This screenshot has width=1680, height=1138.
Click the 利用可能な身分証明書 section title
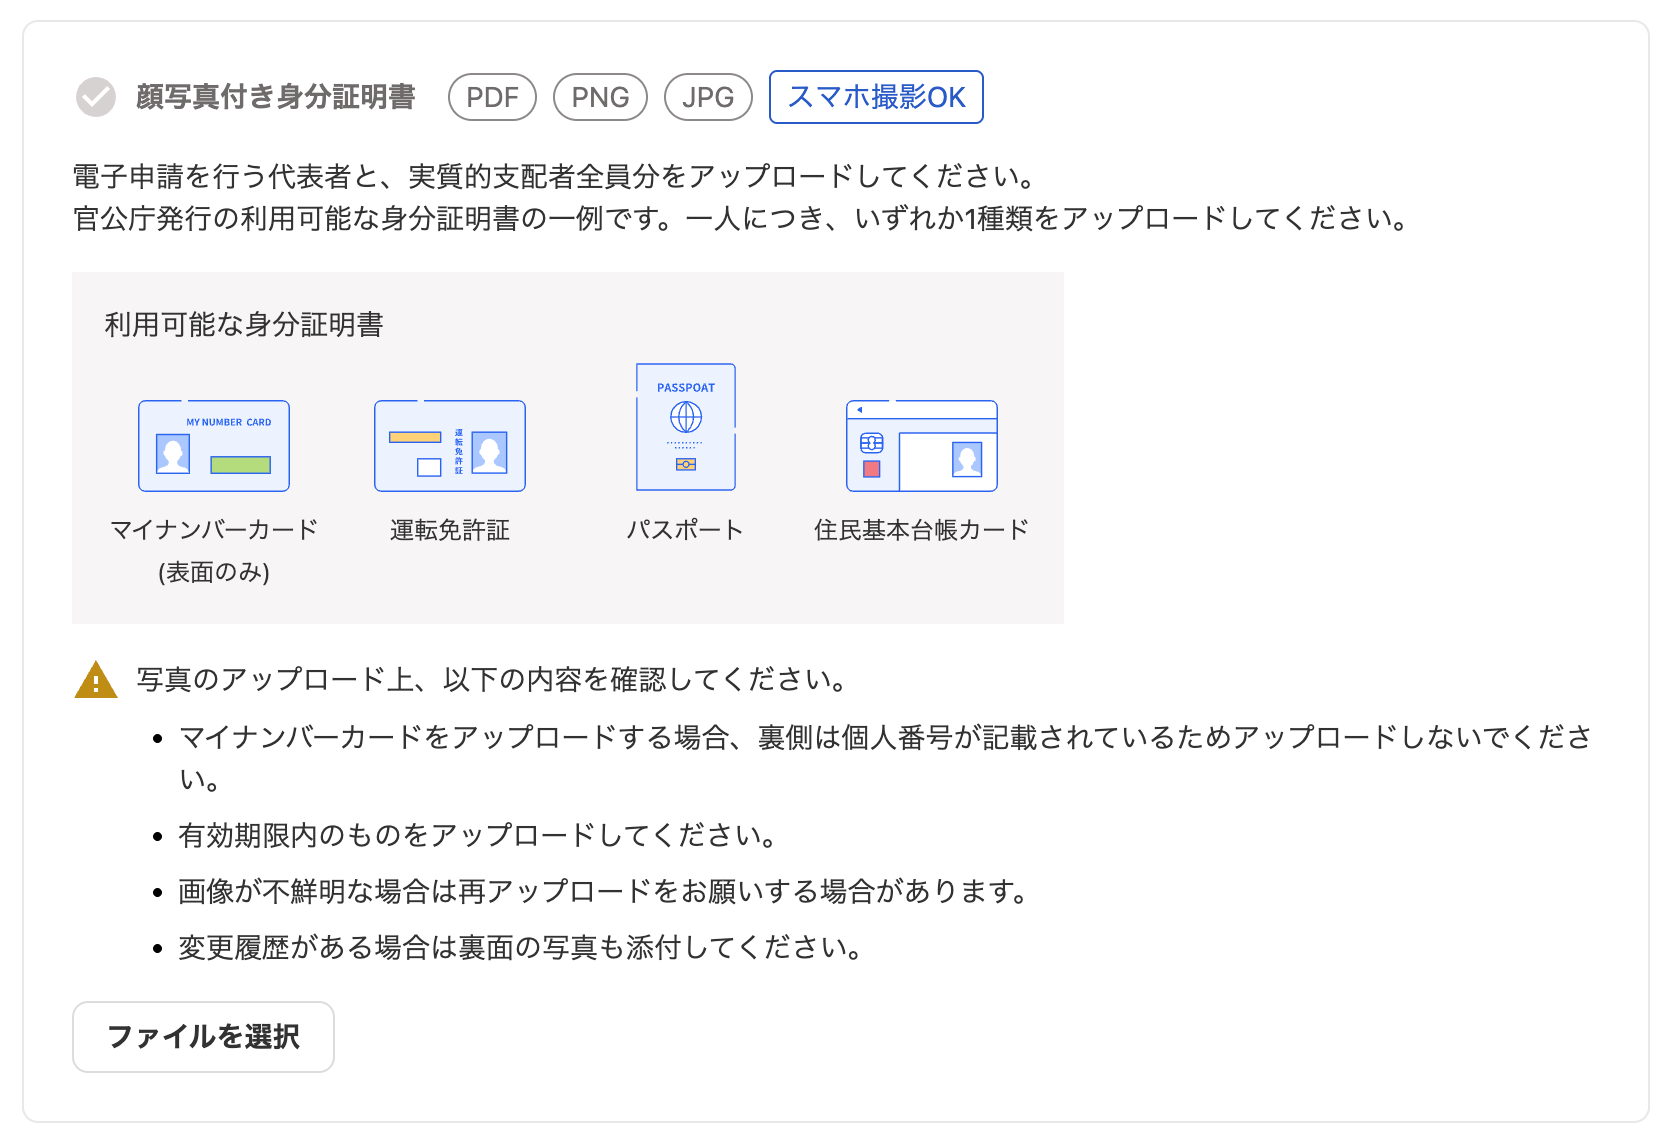point(244,325)
